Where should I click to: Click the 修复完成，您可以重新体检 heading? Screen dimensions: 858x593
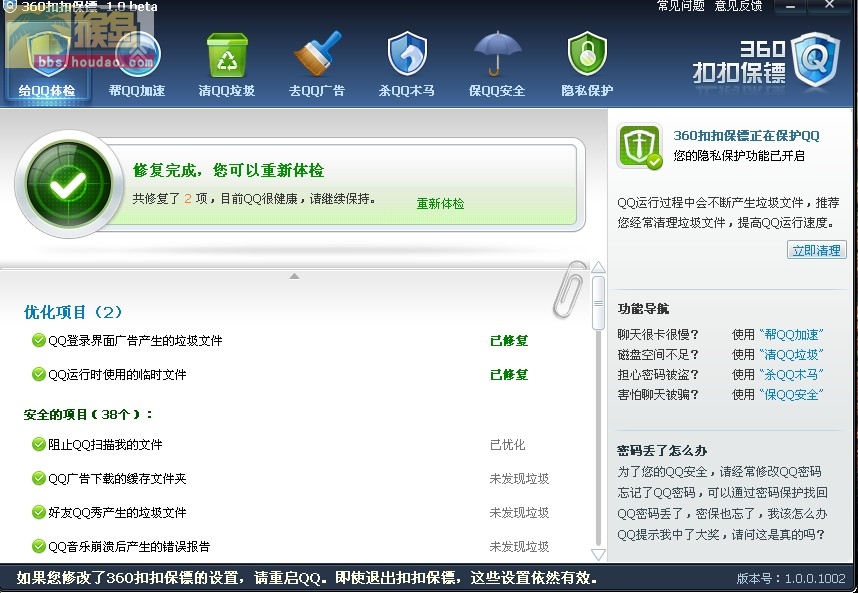(x=228, y=170)
